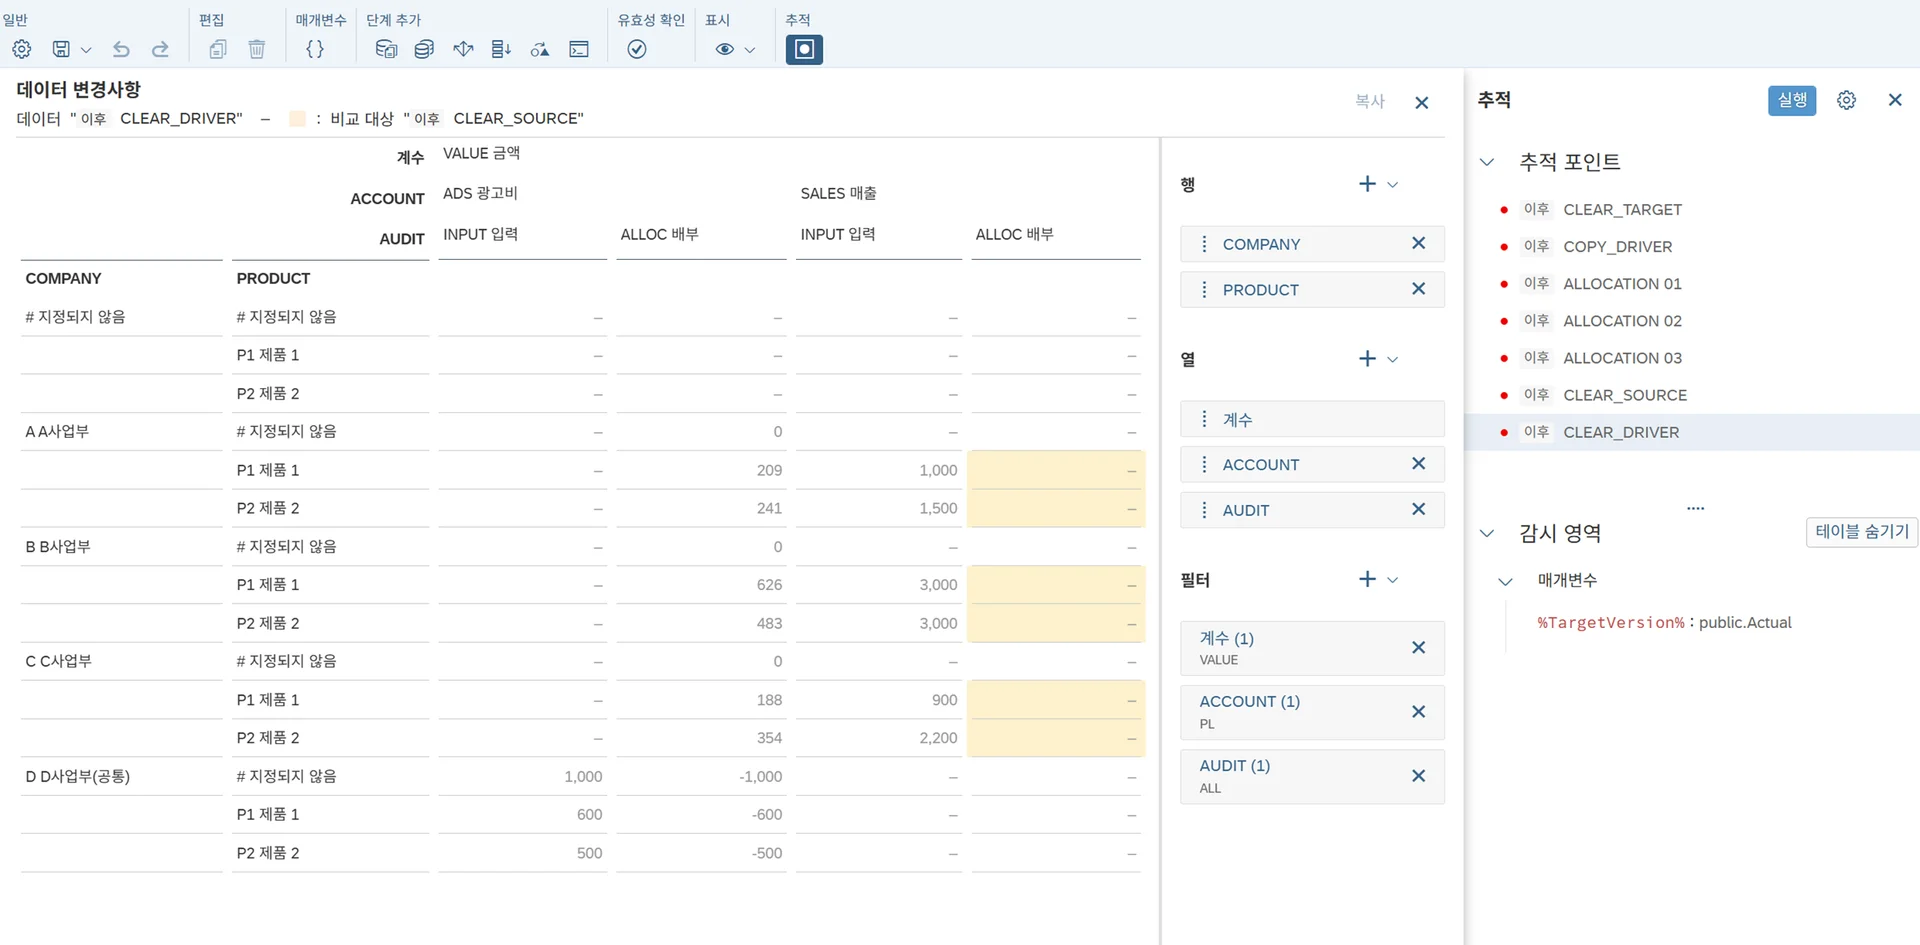Toggle breakpoint on ALLOCATION 02 trace point

[1504, 321]
